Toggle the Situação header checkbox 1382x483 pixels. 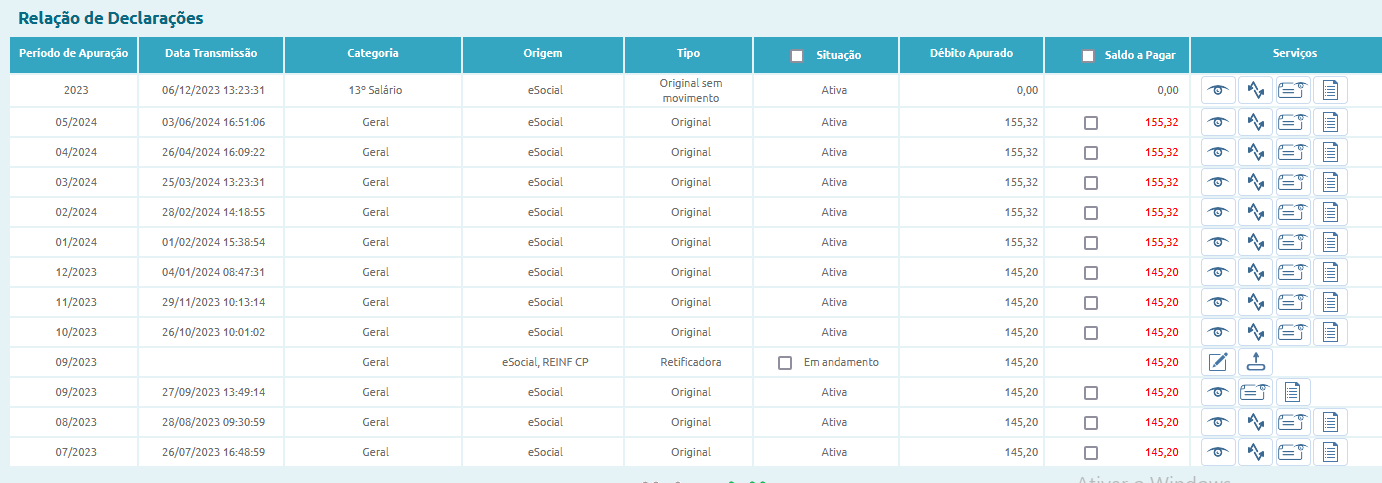797,56
